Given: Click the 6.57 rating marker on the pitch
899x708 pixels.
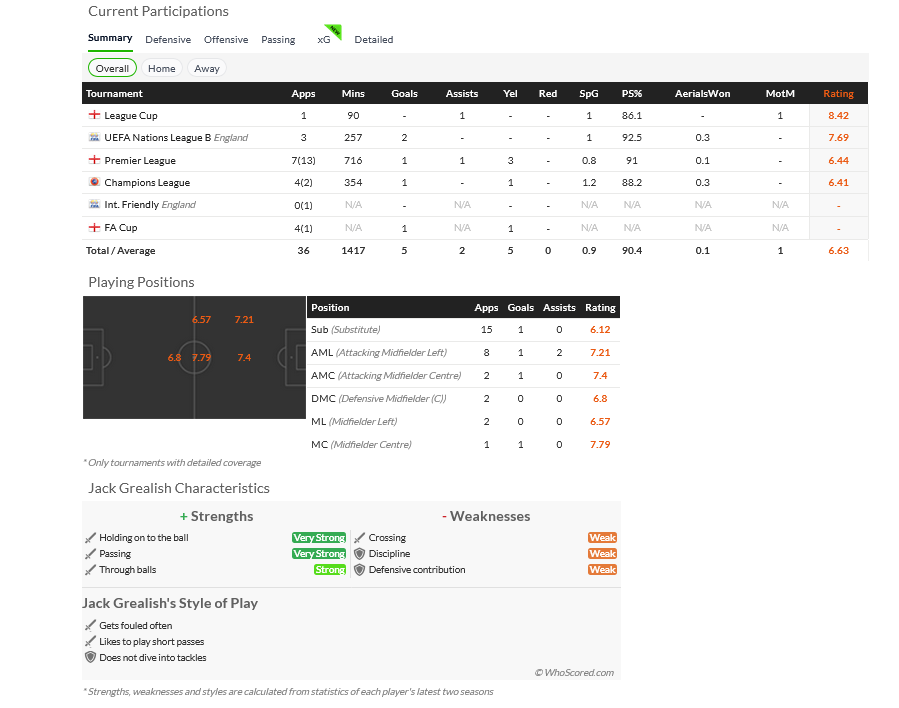Looking at the screenshot, I should [201, 319].
